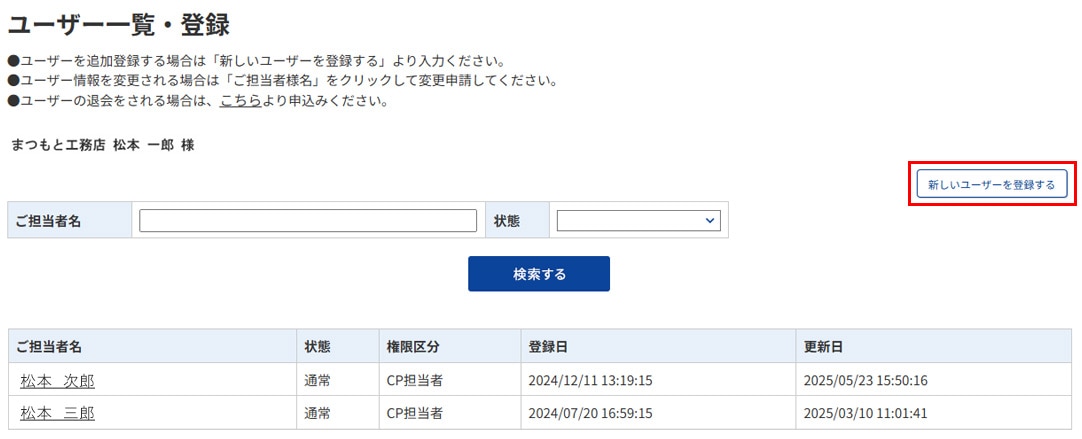Click CP担当者 cell in 松本 次郎 row
Image resolution: width=1082 pixels, height=439 pixels.
point(415,381)
